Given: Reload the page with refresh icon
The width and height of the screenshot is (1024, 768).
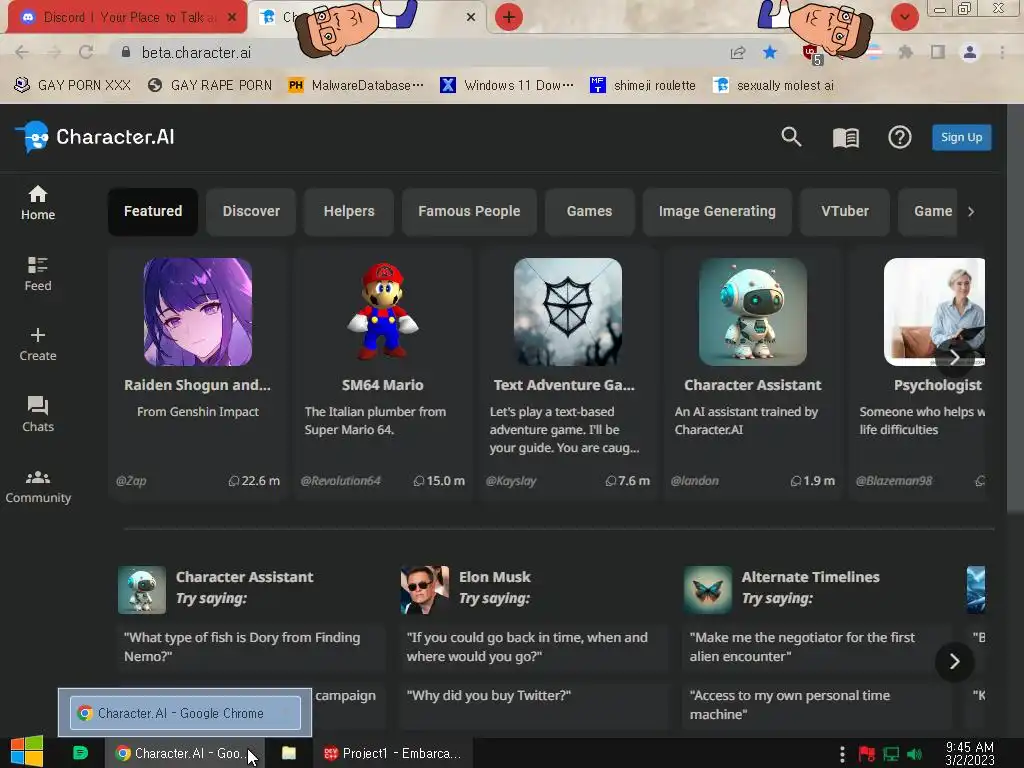Looking at the screenshot, I should (x=86, y=52).
